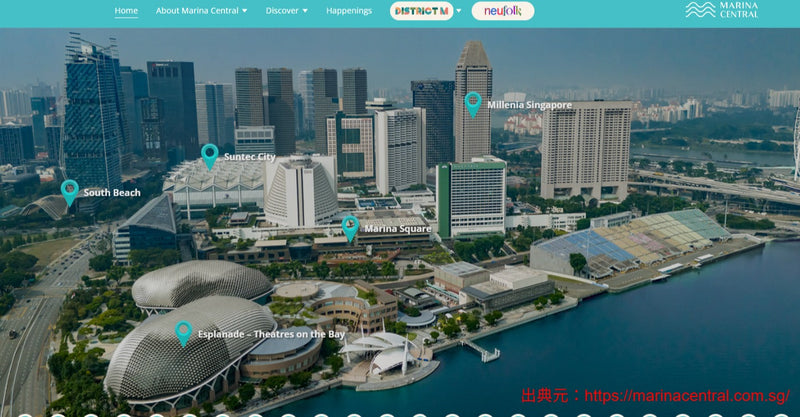Click the Millenia Singapore label

click(530, 105)
